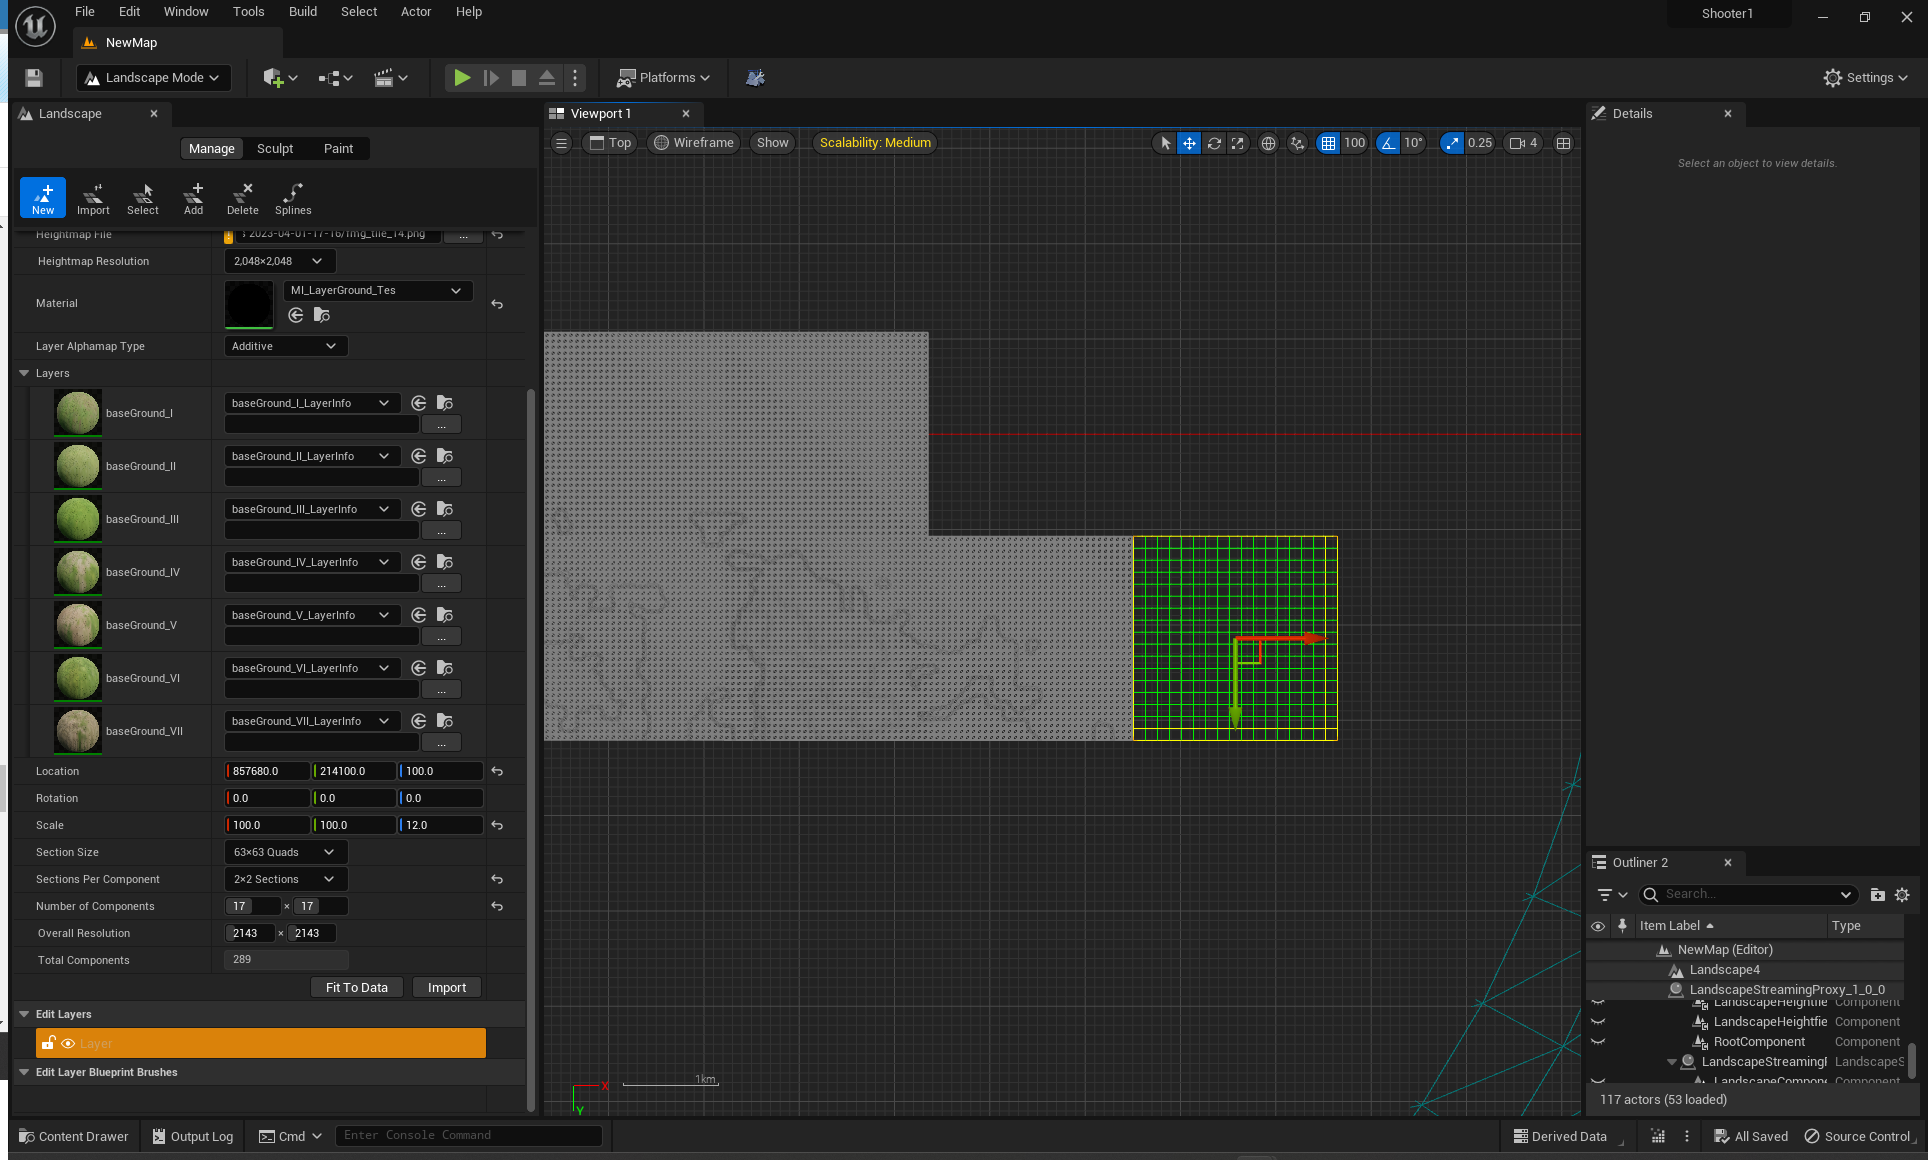The height and width of the screenshot is (1160, 1928).
Task: Open the Content Drawer
Action: click(x=74, y=1136)
